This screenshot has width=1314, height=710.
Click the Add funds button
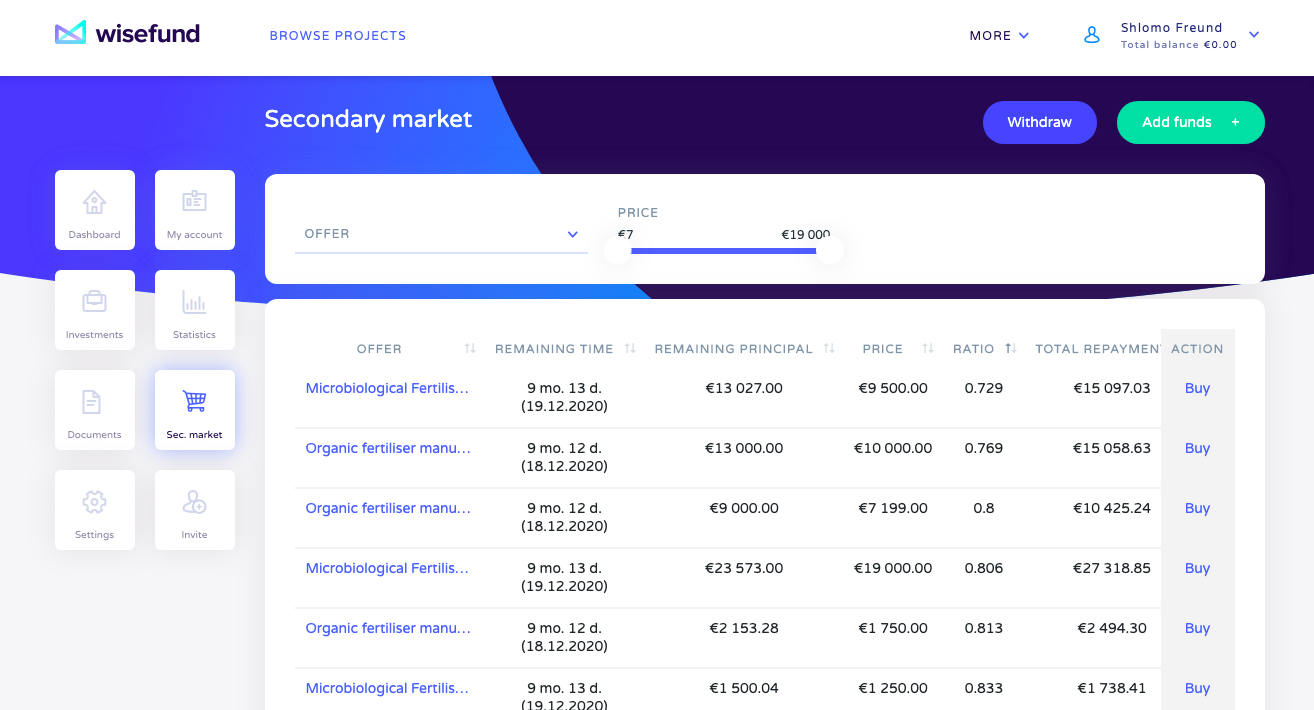tap(1191, 122)
